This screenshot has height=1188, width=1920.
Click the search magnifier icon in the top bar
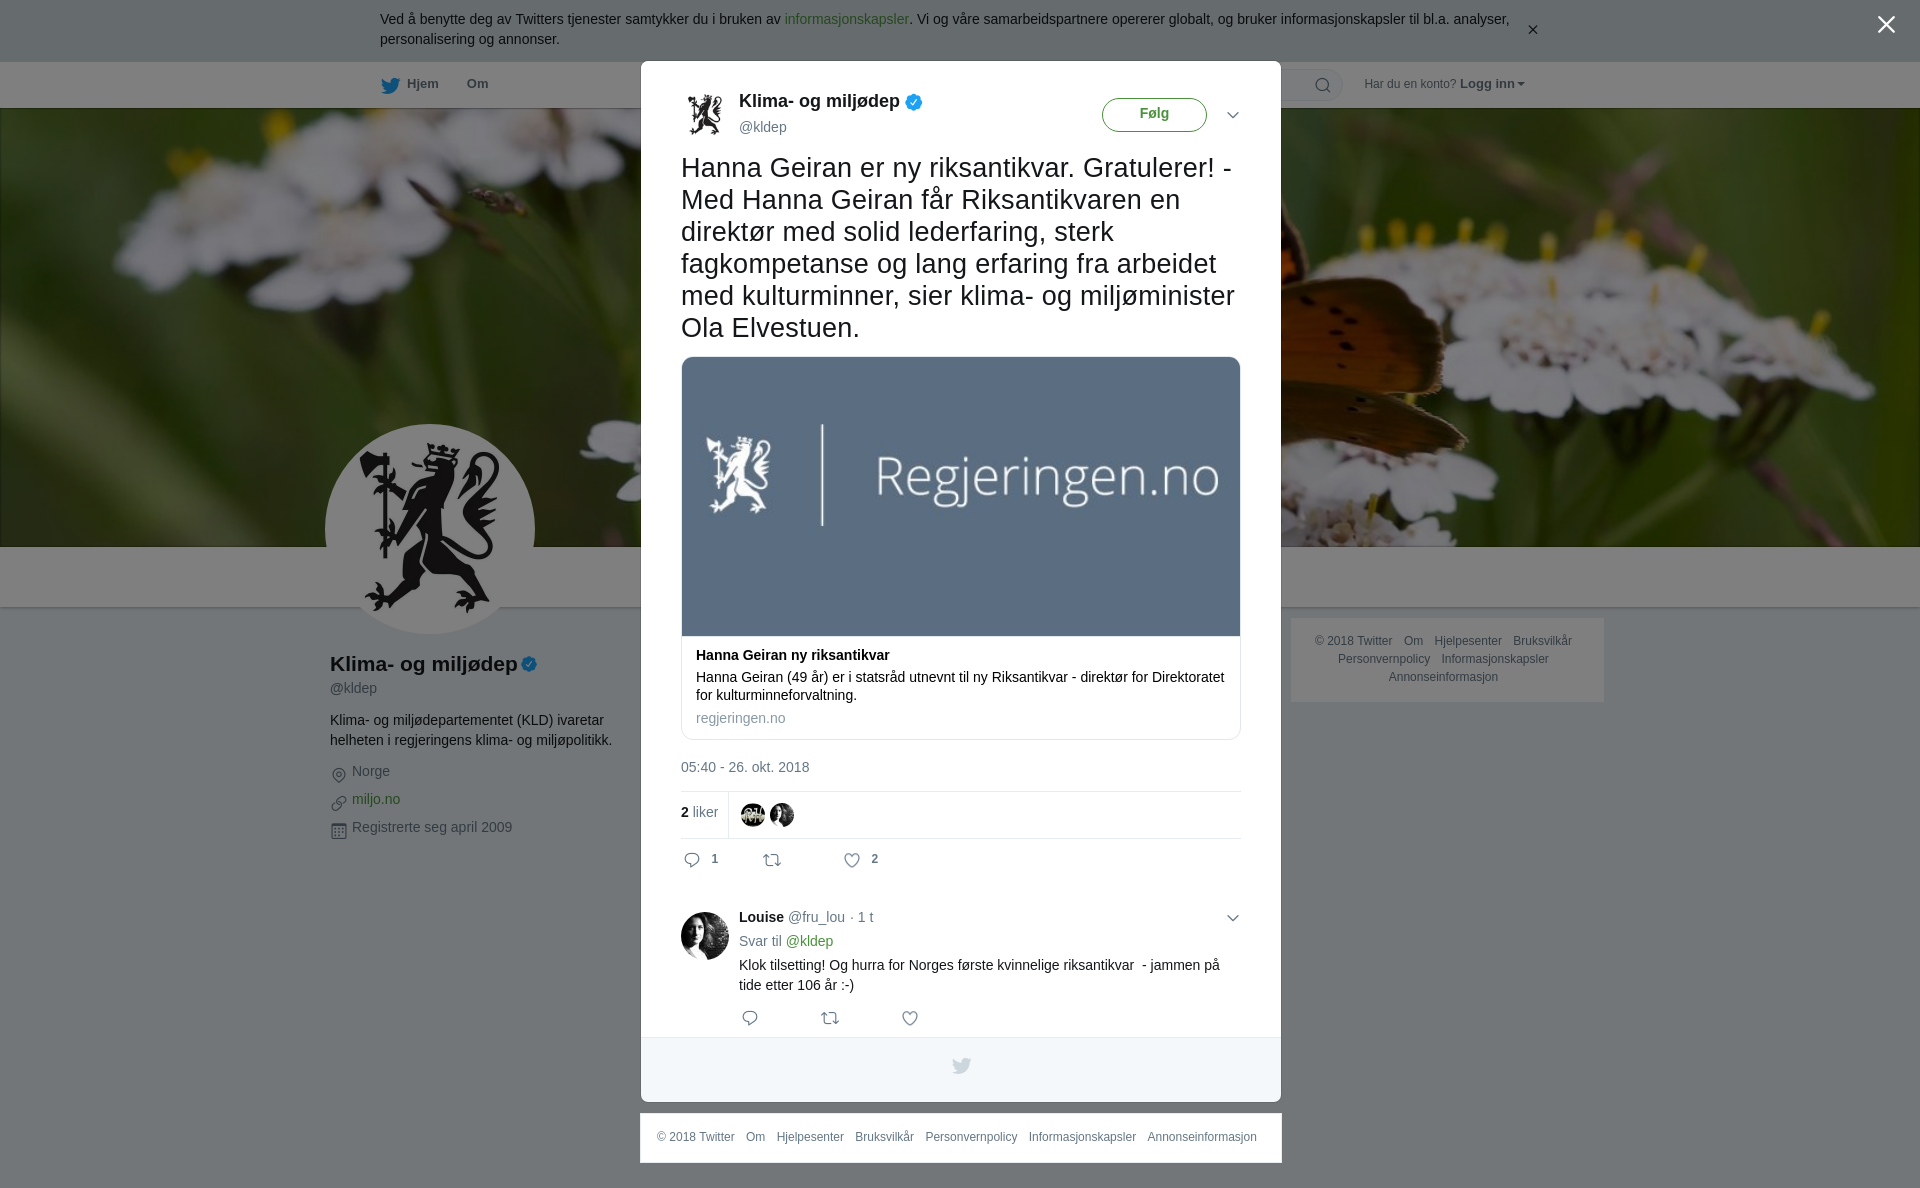pyautogui.click(x=1322, y=85)
